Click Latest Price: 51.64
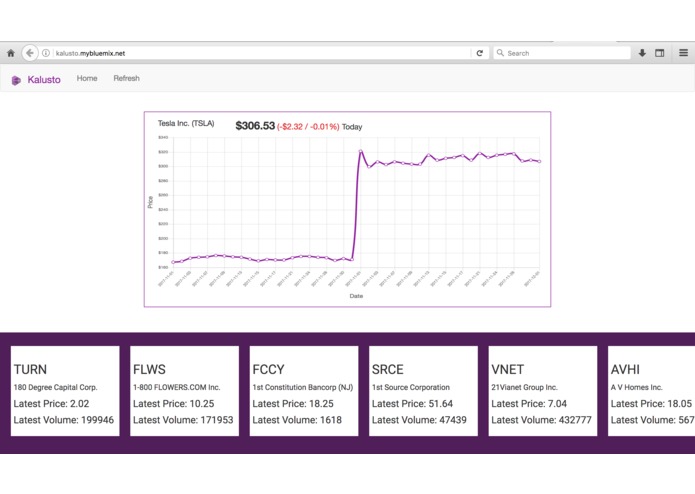The height and width of the screenshot is (494, 695). pyautogui.click(x=413, y=404)
